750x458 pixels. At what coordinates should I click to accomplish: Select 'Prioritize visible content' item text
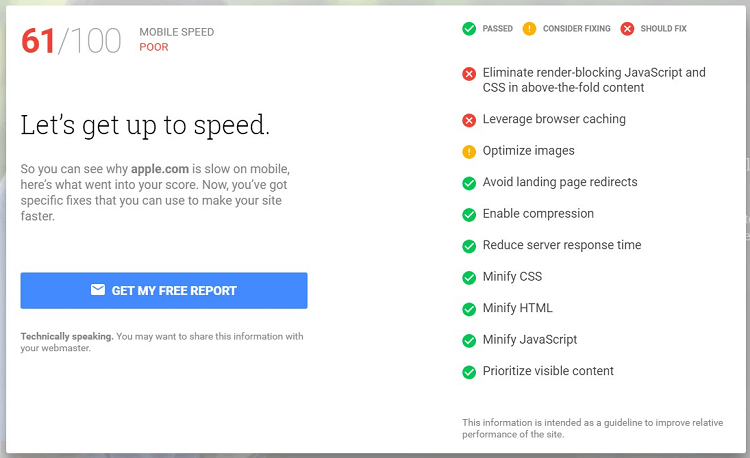tap(548, 371)
